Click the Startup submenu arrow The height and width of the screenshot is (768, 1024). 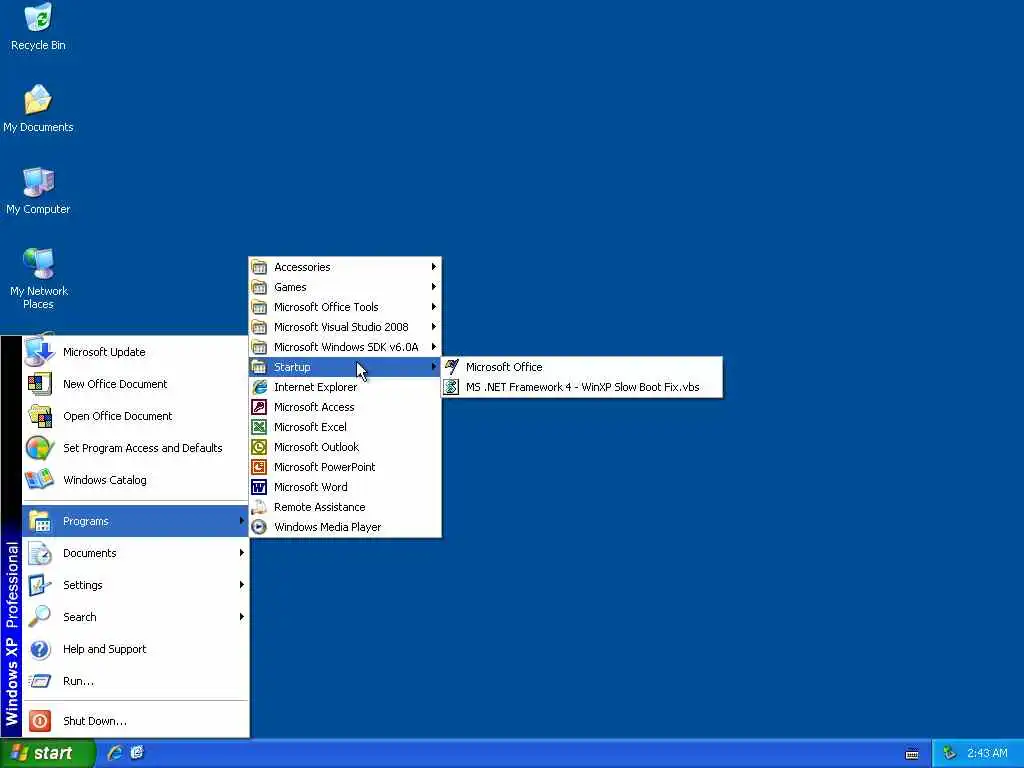tap(434, 367)
